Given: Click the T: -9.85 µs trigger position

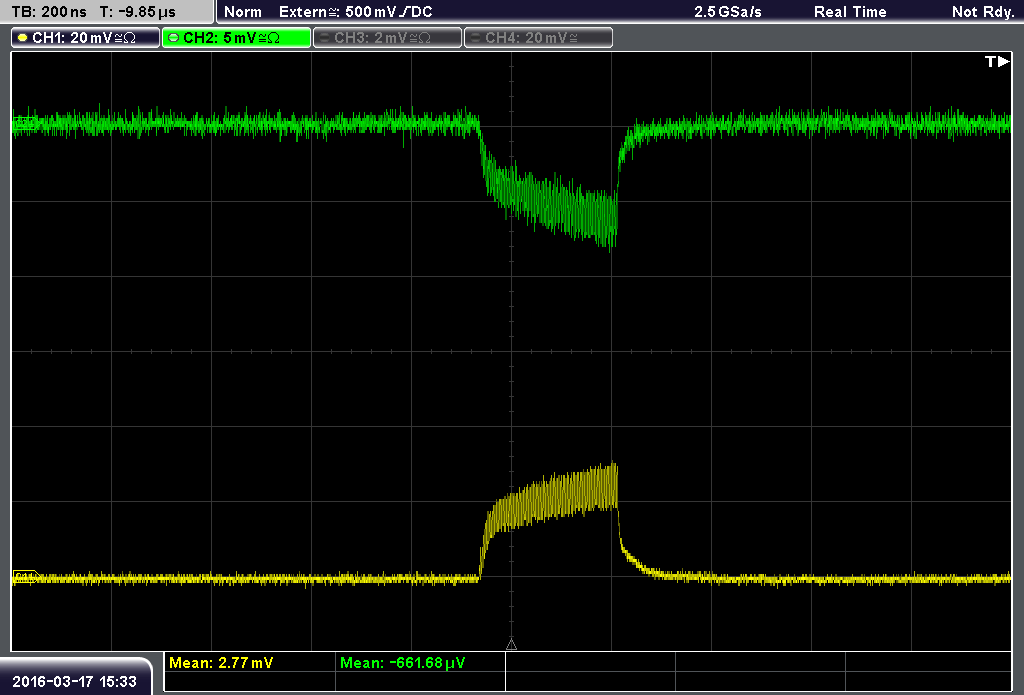Looking at the screenshot, I should point(137,12).
